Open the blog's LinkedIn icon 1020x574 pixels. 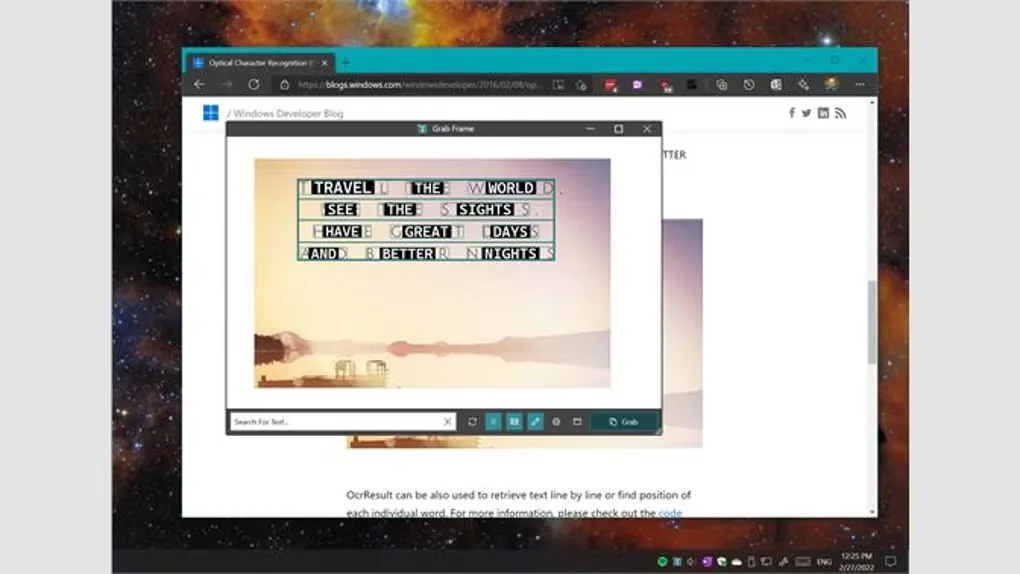click(824, 113)
